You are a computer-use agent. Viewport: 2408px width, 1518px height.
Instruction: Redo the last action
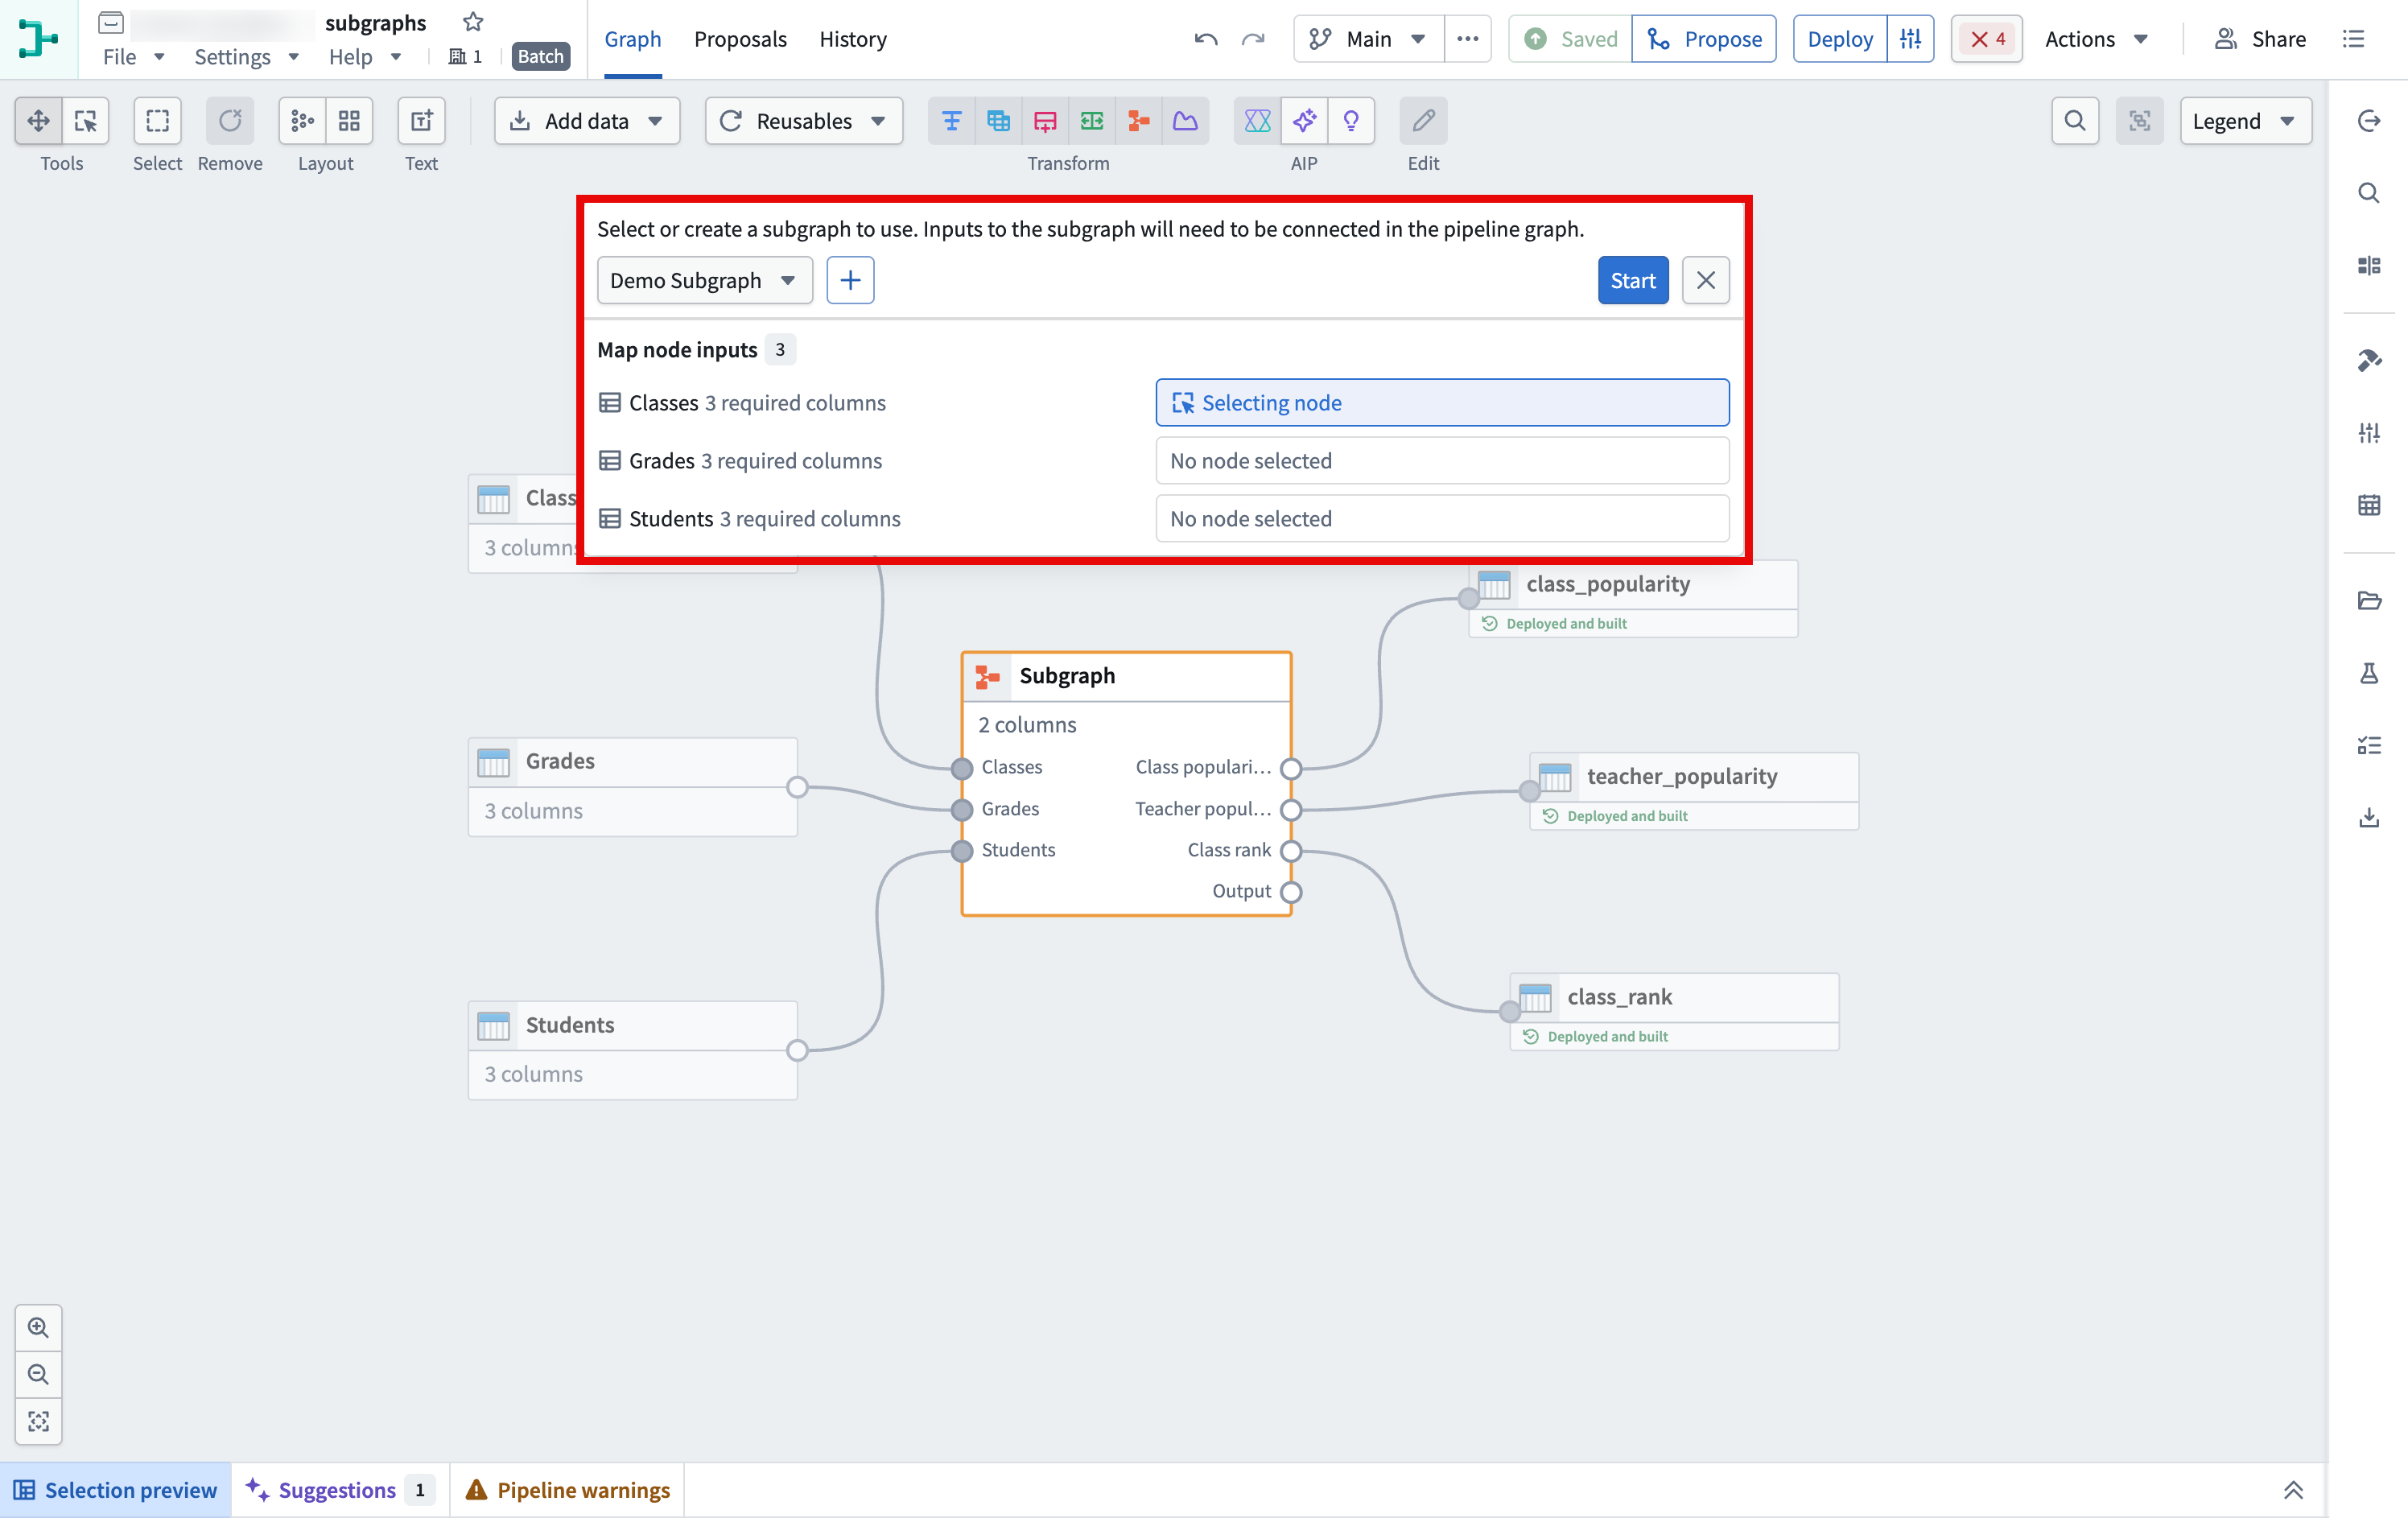[x=1253, y=39]
